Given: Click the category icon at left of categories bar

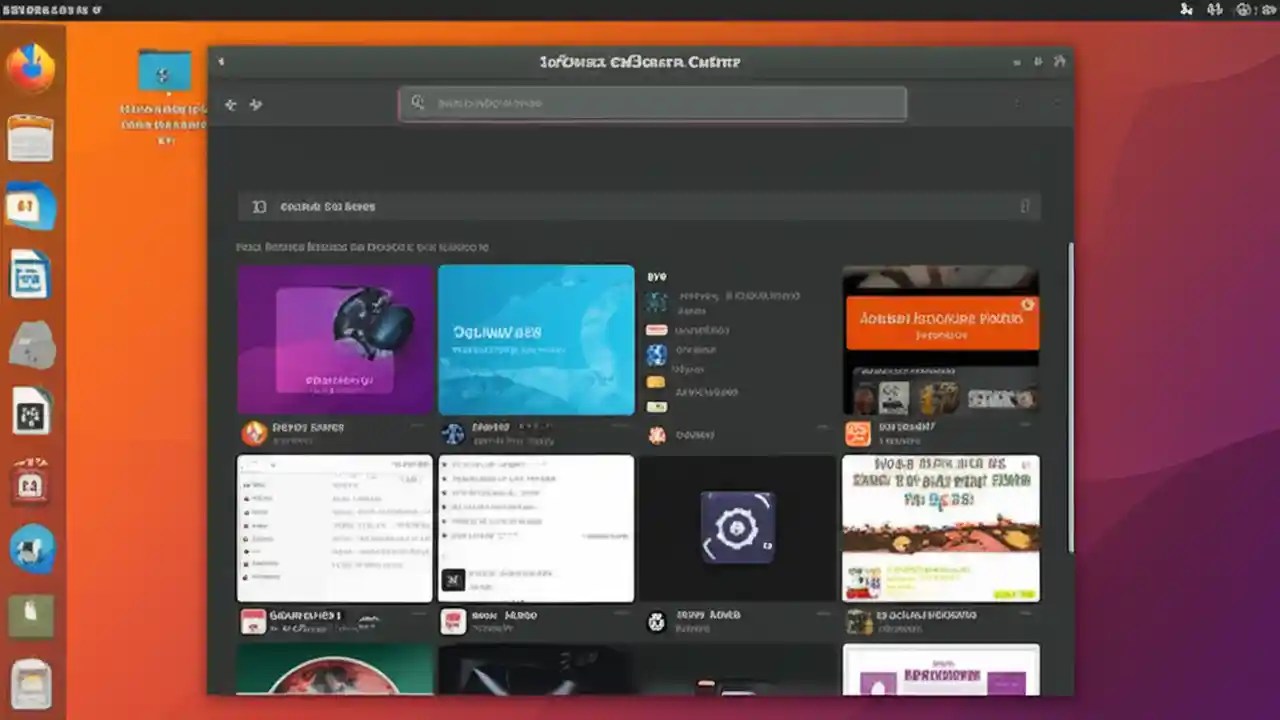Looking at the screenshot, I should (x=259, y=206).
